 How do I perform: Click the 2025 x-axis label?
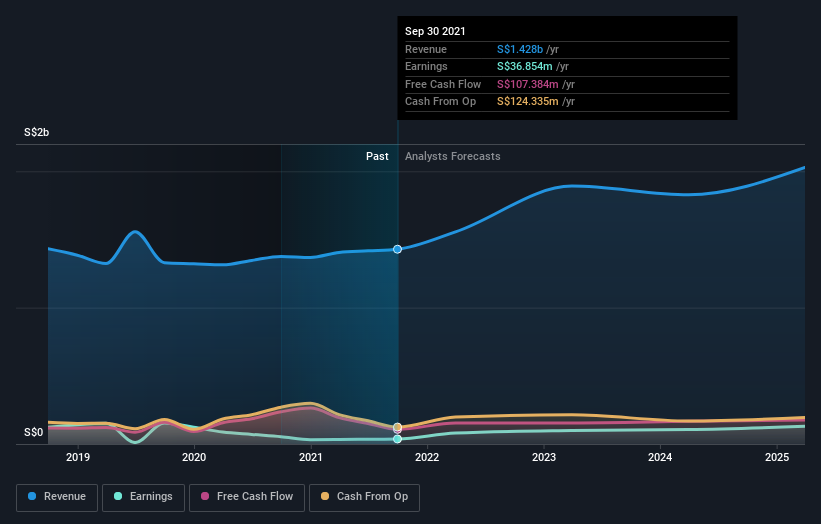pyautogui.click(x=776, y=457)
